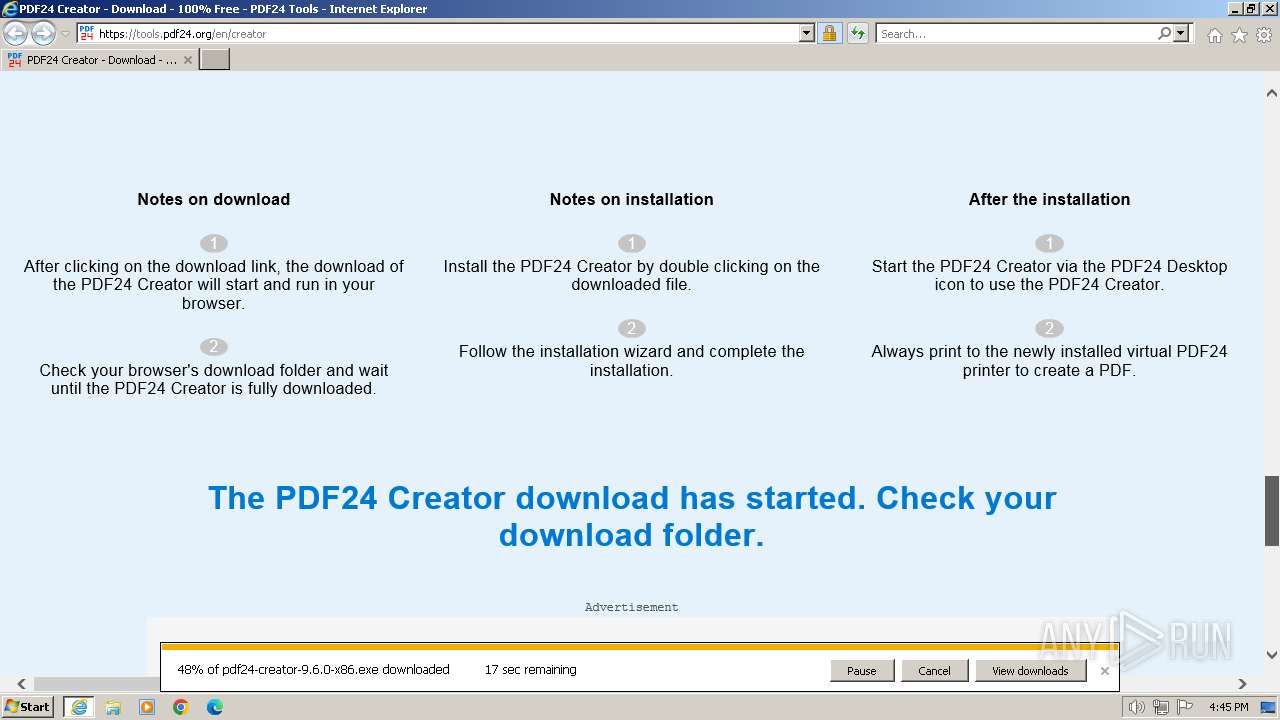Pause the pdf24-creator download
The image size is (1280, 720).
[x=862, y=671]
